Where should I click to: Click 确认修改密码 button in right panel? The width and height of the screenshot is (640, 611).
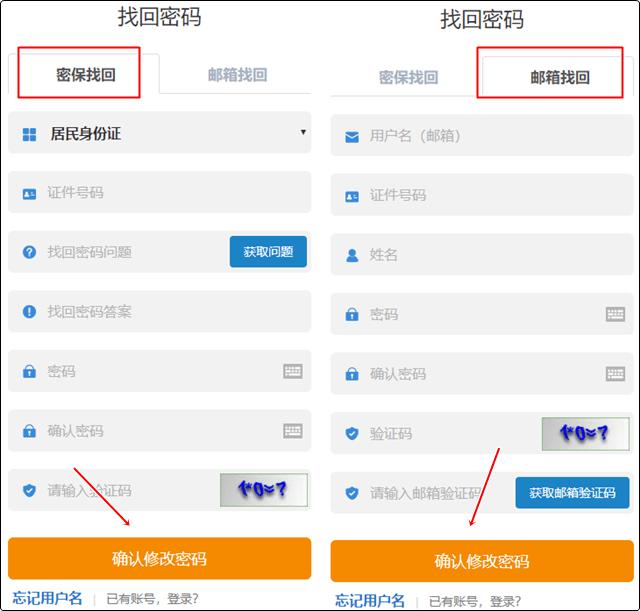pos(482,561)
